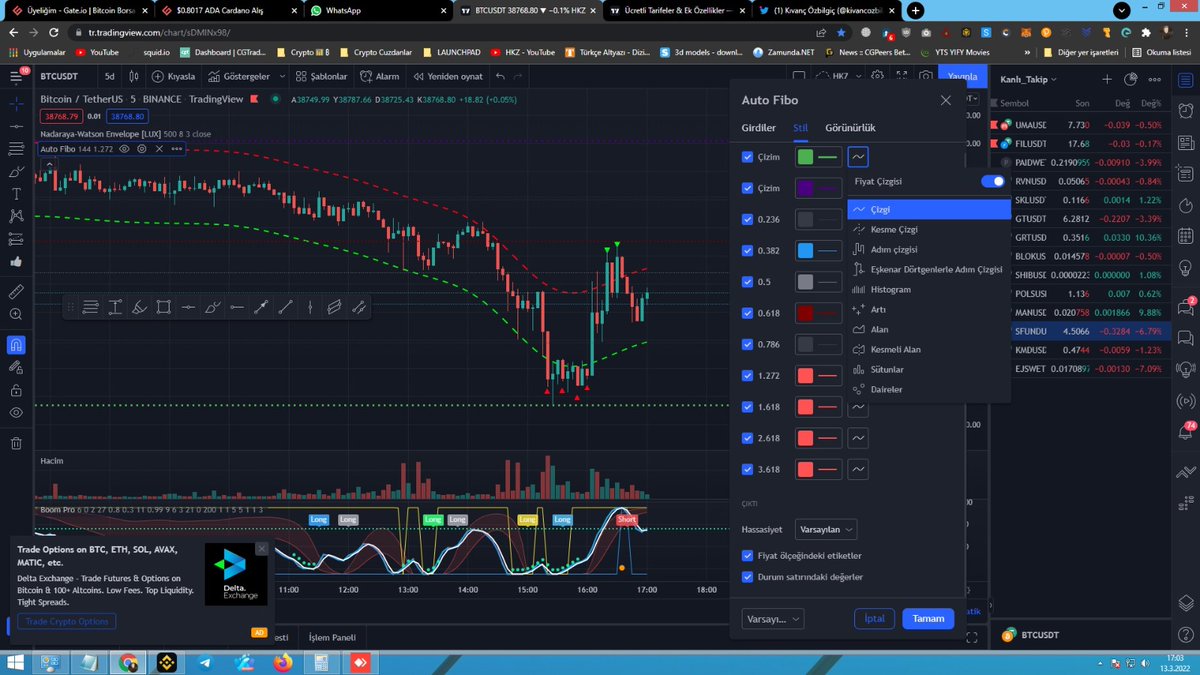The width and height of the screenshot is (1200, 675).
Task: Take a snapshot with the camera icon
Action: [926, 76]
